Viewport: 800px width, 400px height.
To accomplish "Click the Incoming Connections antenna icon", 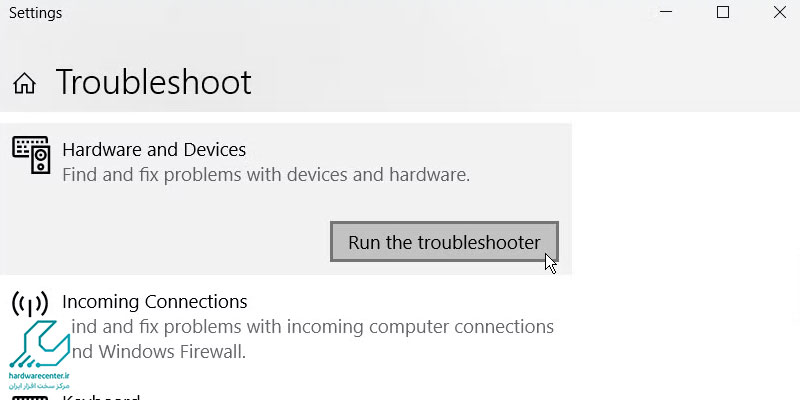I will (31, 304).
